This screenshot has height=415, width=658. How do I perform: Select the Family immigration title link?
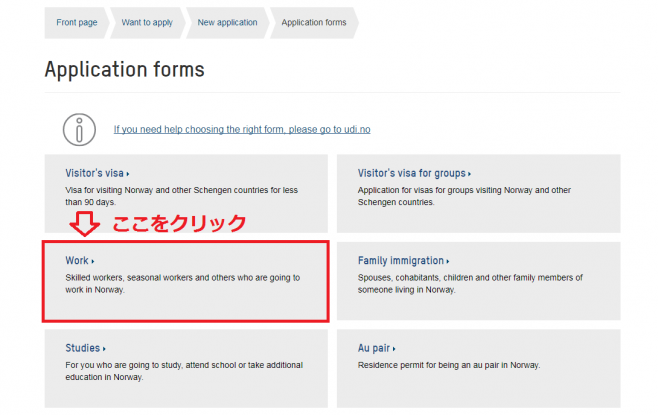click(401, 261)
